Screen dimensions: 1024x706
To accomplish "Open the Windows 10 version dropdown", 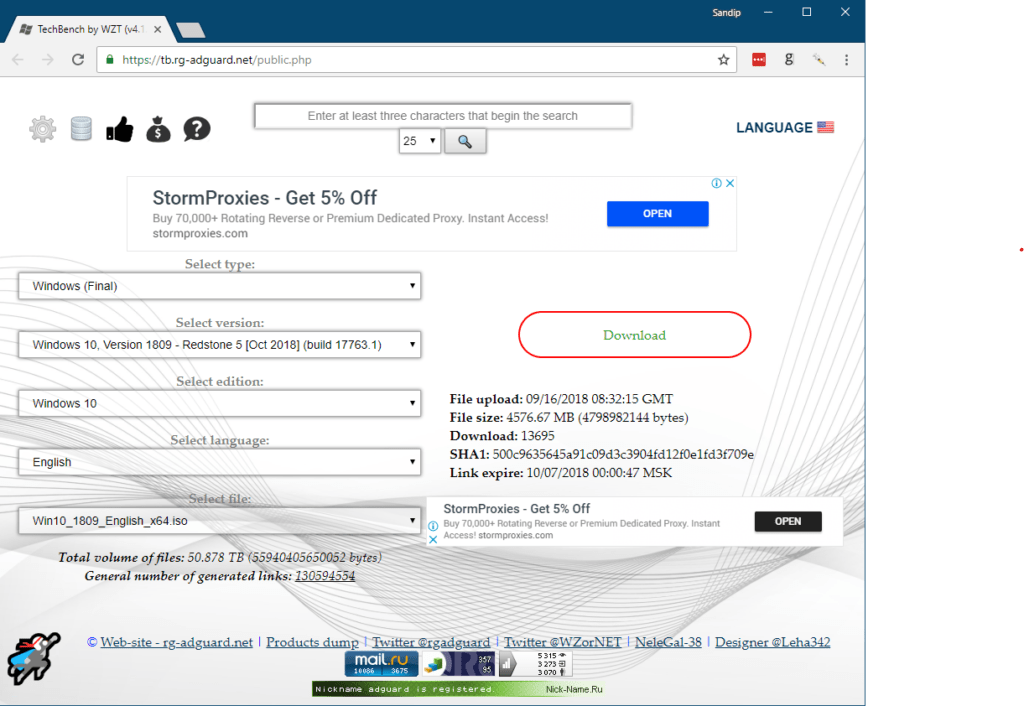I will point(219,344).
